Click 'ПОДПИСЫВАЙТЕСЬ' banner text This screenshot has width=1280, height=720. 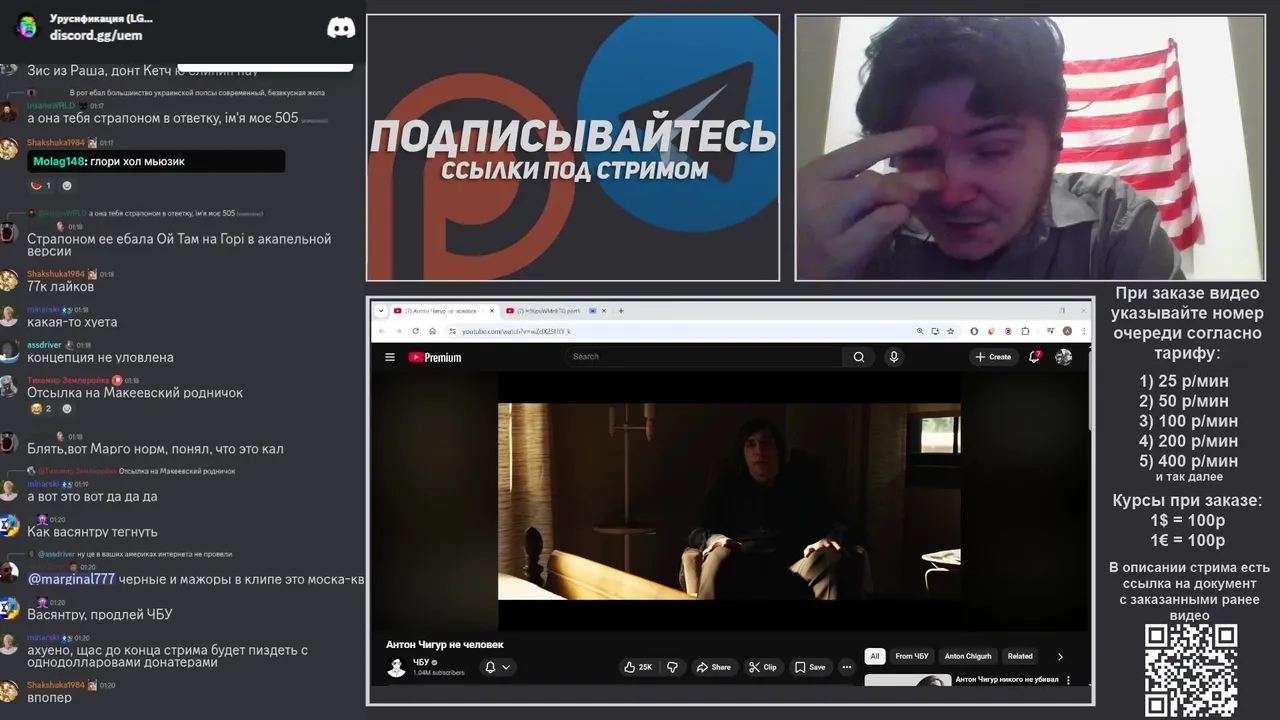click(x=573, y=136)
